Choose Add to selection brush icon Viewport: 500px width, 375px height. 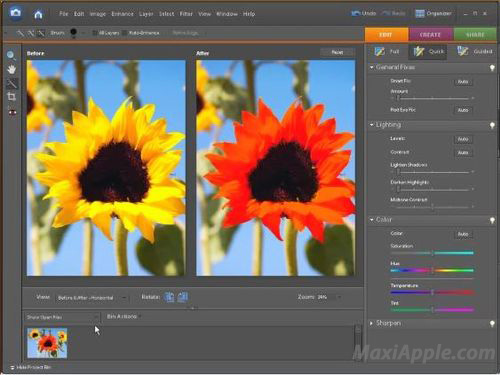(x=31, y=33)
